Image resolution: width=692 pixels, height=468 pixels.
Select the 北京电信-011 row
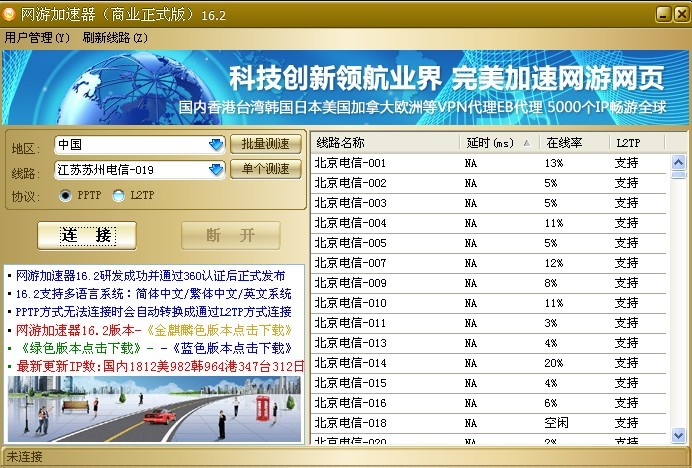coord(489,323)
